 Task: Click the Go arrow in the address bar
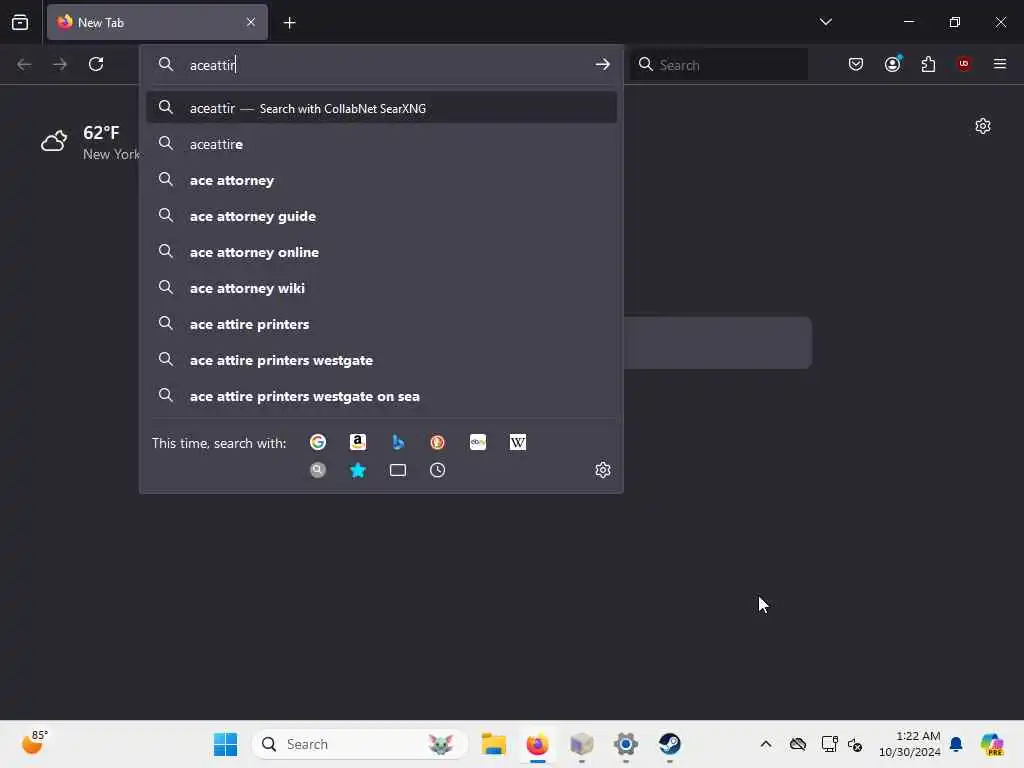602,64
